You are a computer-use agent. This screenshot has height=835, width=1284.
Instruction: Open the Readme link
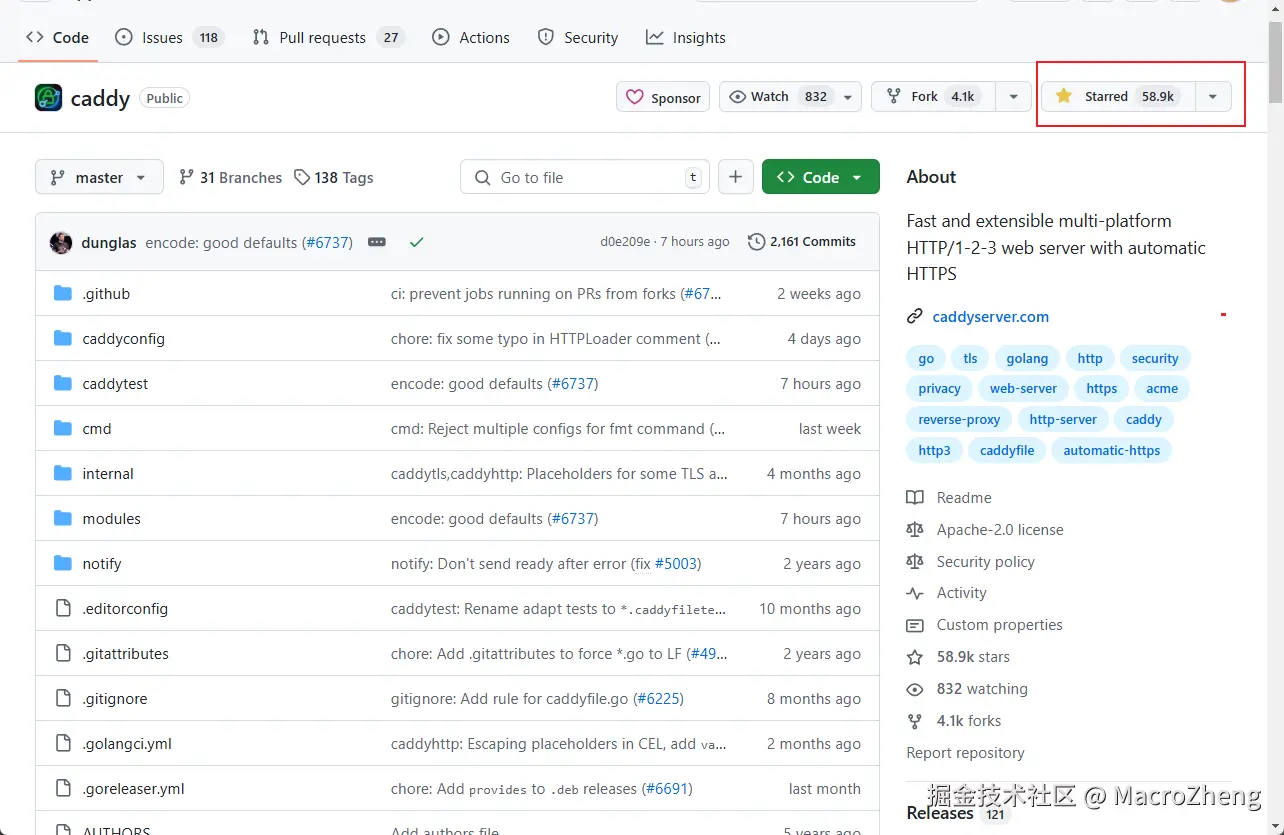[949, 498]
